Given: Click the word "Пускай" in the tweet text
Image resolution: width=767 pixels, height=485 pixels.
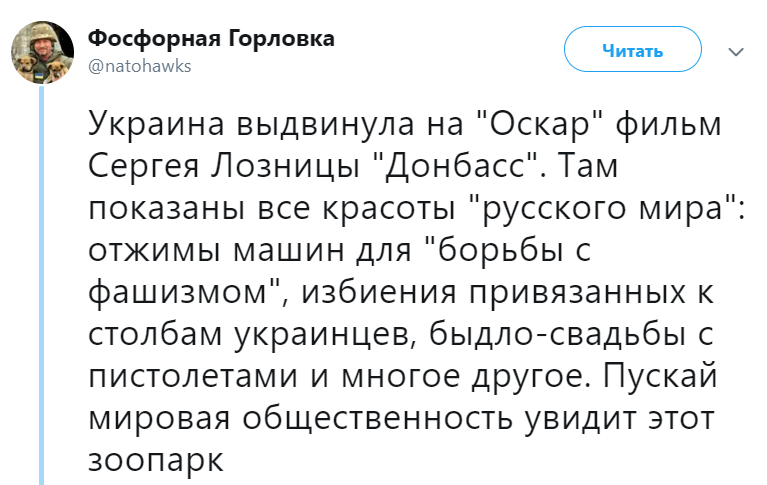Looking at the screenshot, I should click(x=660, y=377).
